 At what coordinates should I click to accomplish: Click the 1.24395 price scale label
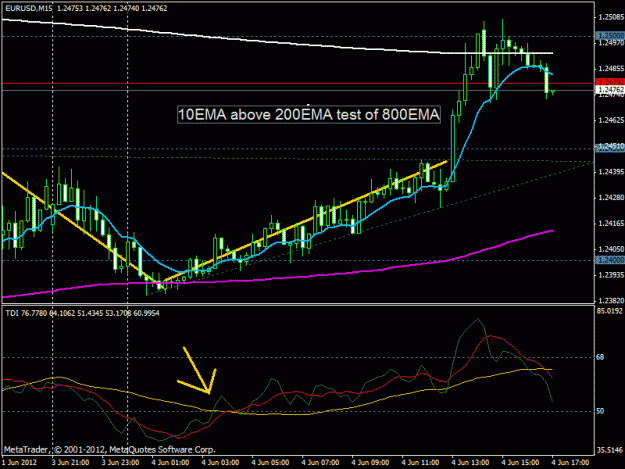(x=611, y=172)
